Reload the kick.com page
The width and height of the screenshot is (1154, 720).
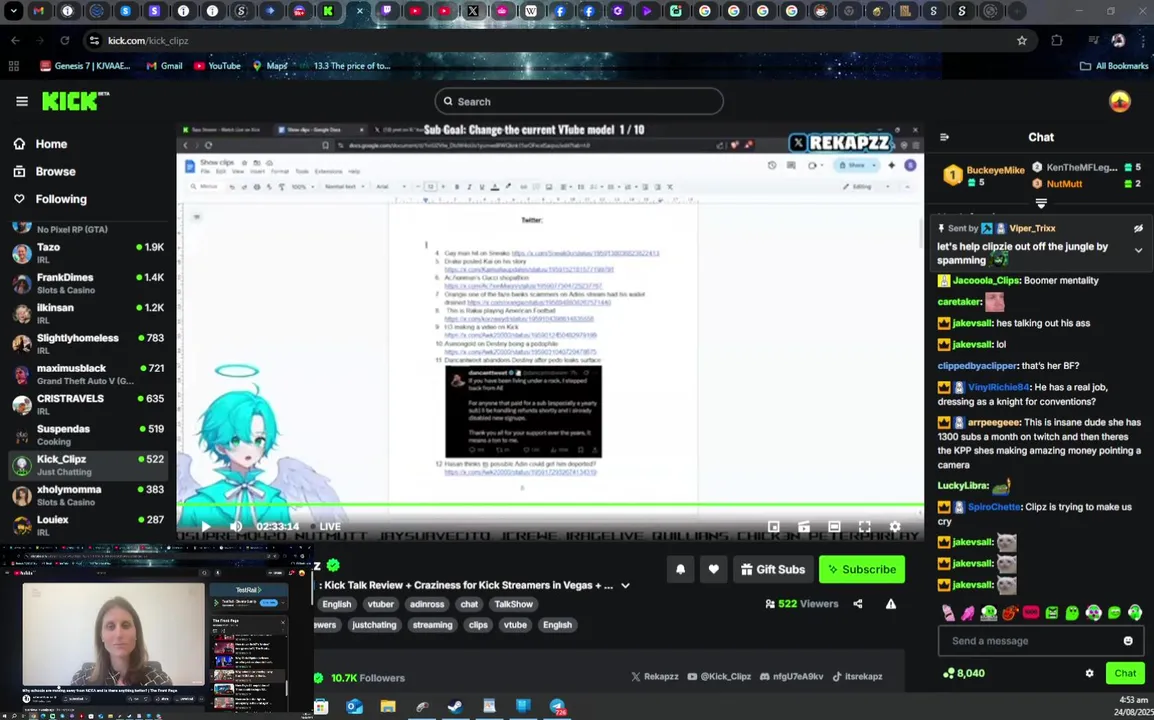pyautogui.click(x=65, y=40)
